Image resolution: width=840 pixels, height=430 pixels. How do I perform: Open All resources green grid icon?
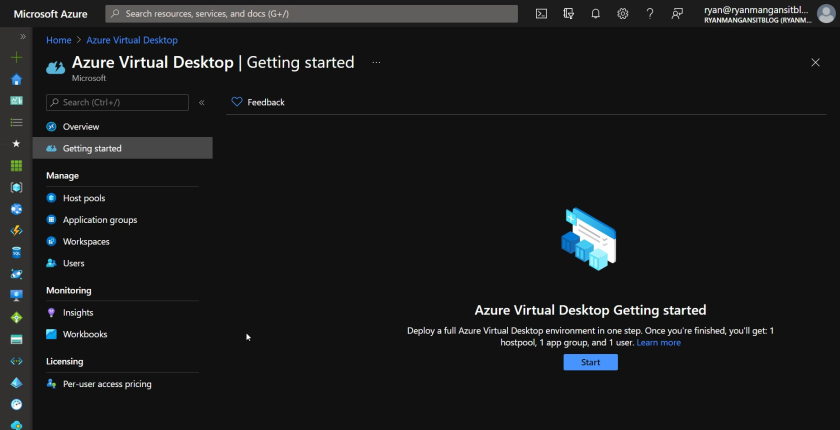[x=17, y=165]
